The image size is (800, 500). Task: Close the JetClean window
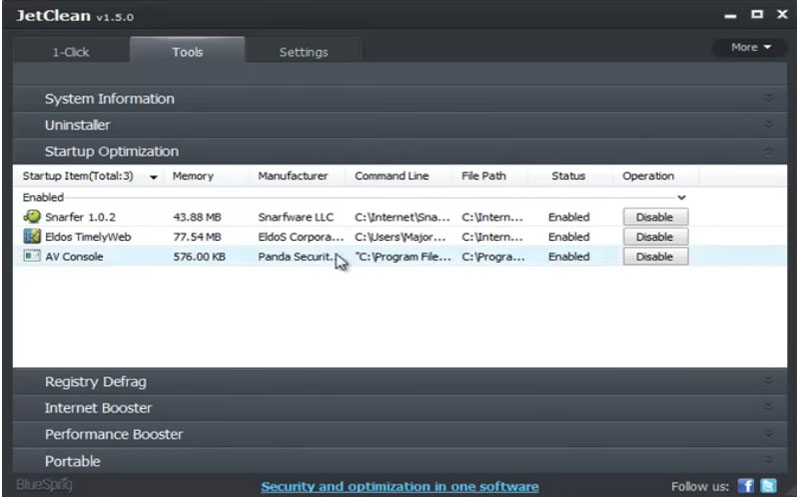(x=782, y=14)
